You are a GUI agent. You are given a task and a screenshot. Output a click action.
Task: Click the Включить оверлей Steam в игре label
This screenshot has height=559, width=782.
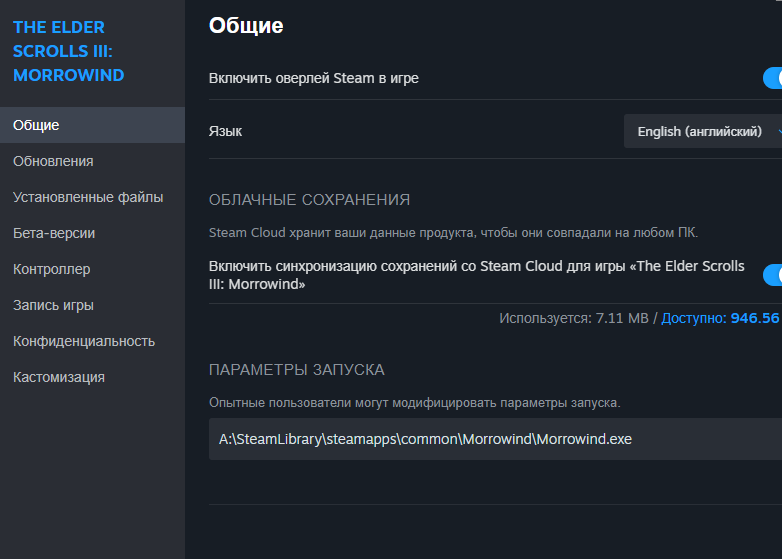[314, 78]
